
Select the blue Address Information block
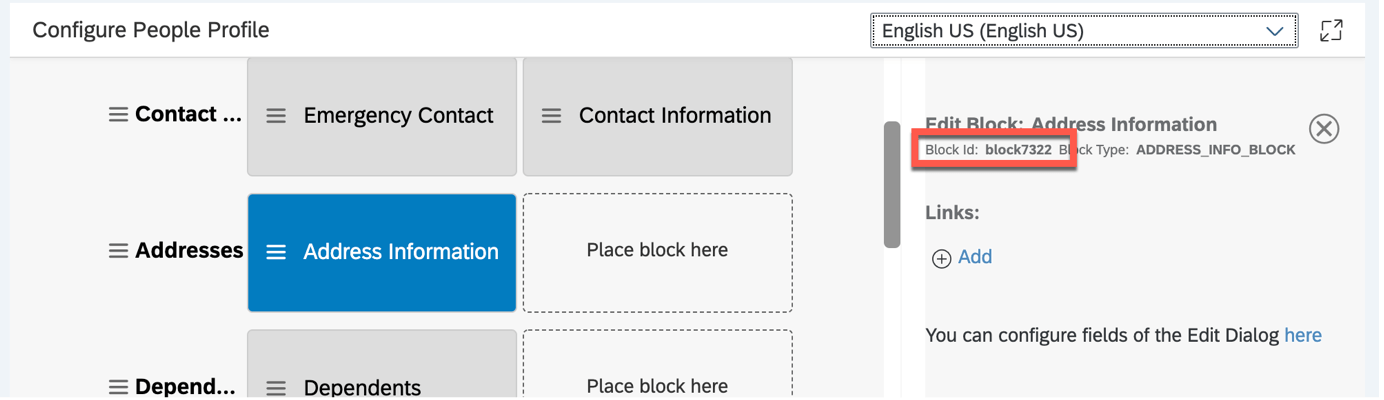pos(382,252)
